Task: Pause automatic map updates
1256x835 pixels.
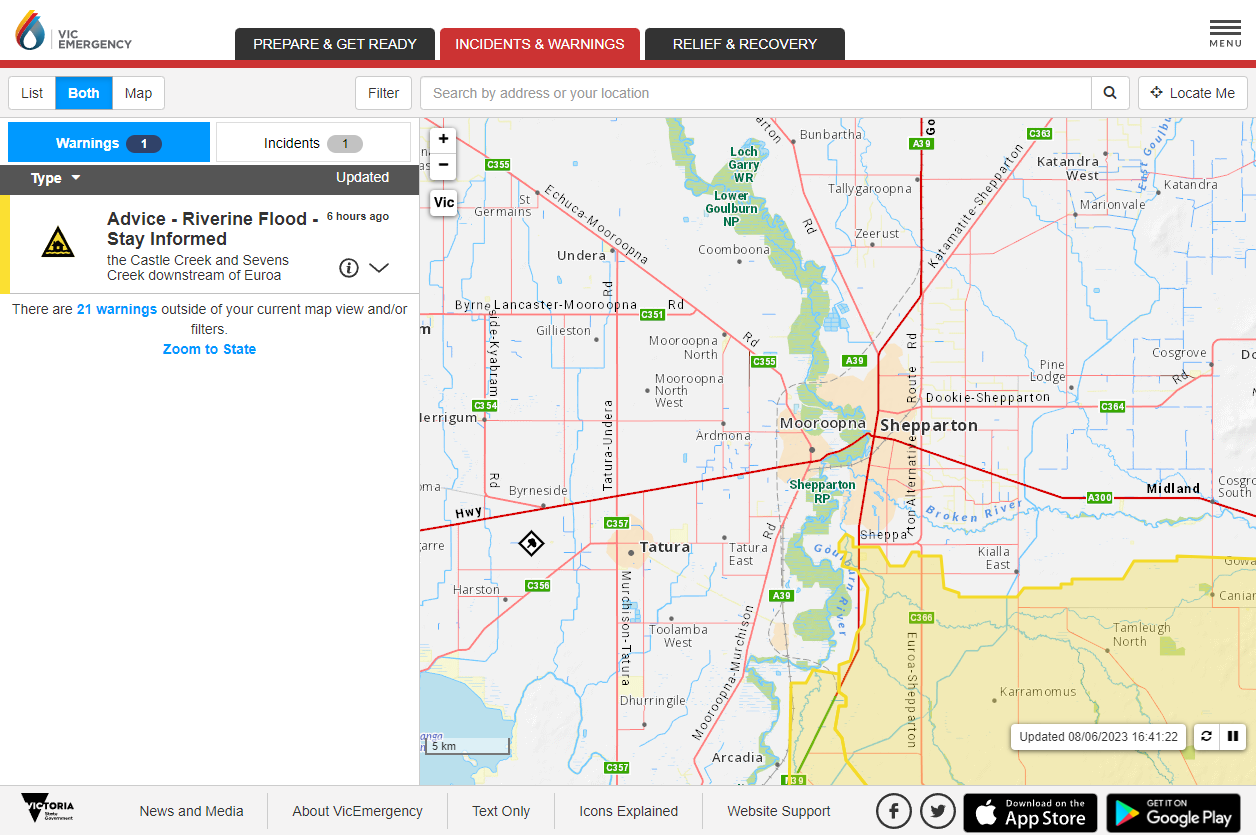Action: (1233, 737)
